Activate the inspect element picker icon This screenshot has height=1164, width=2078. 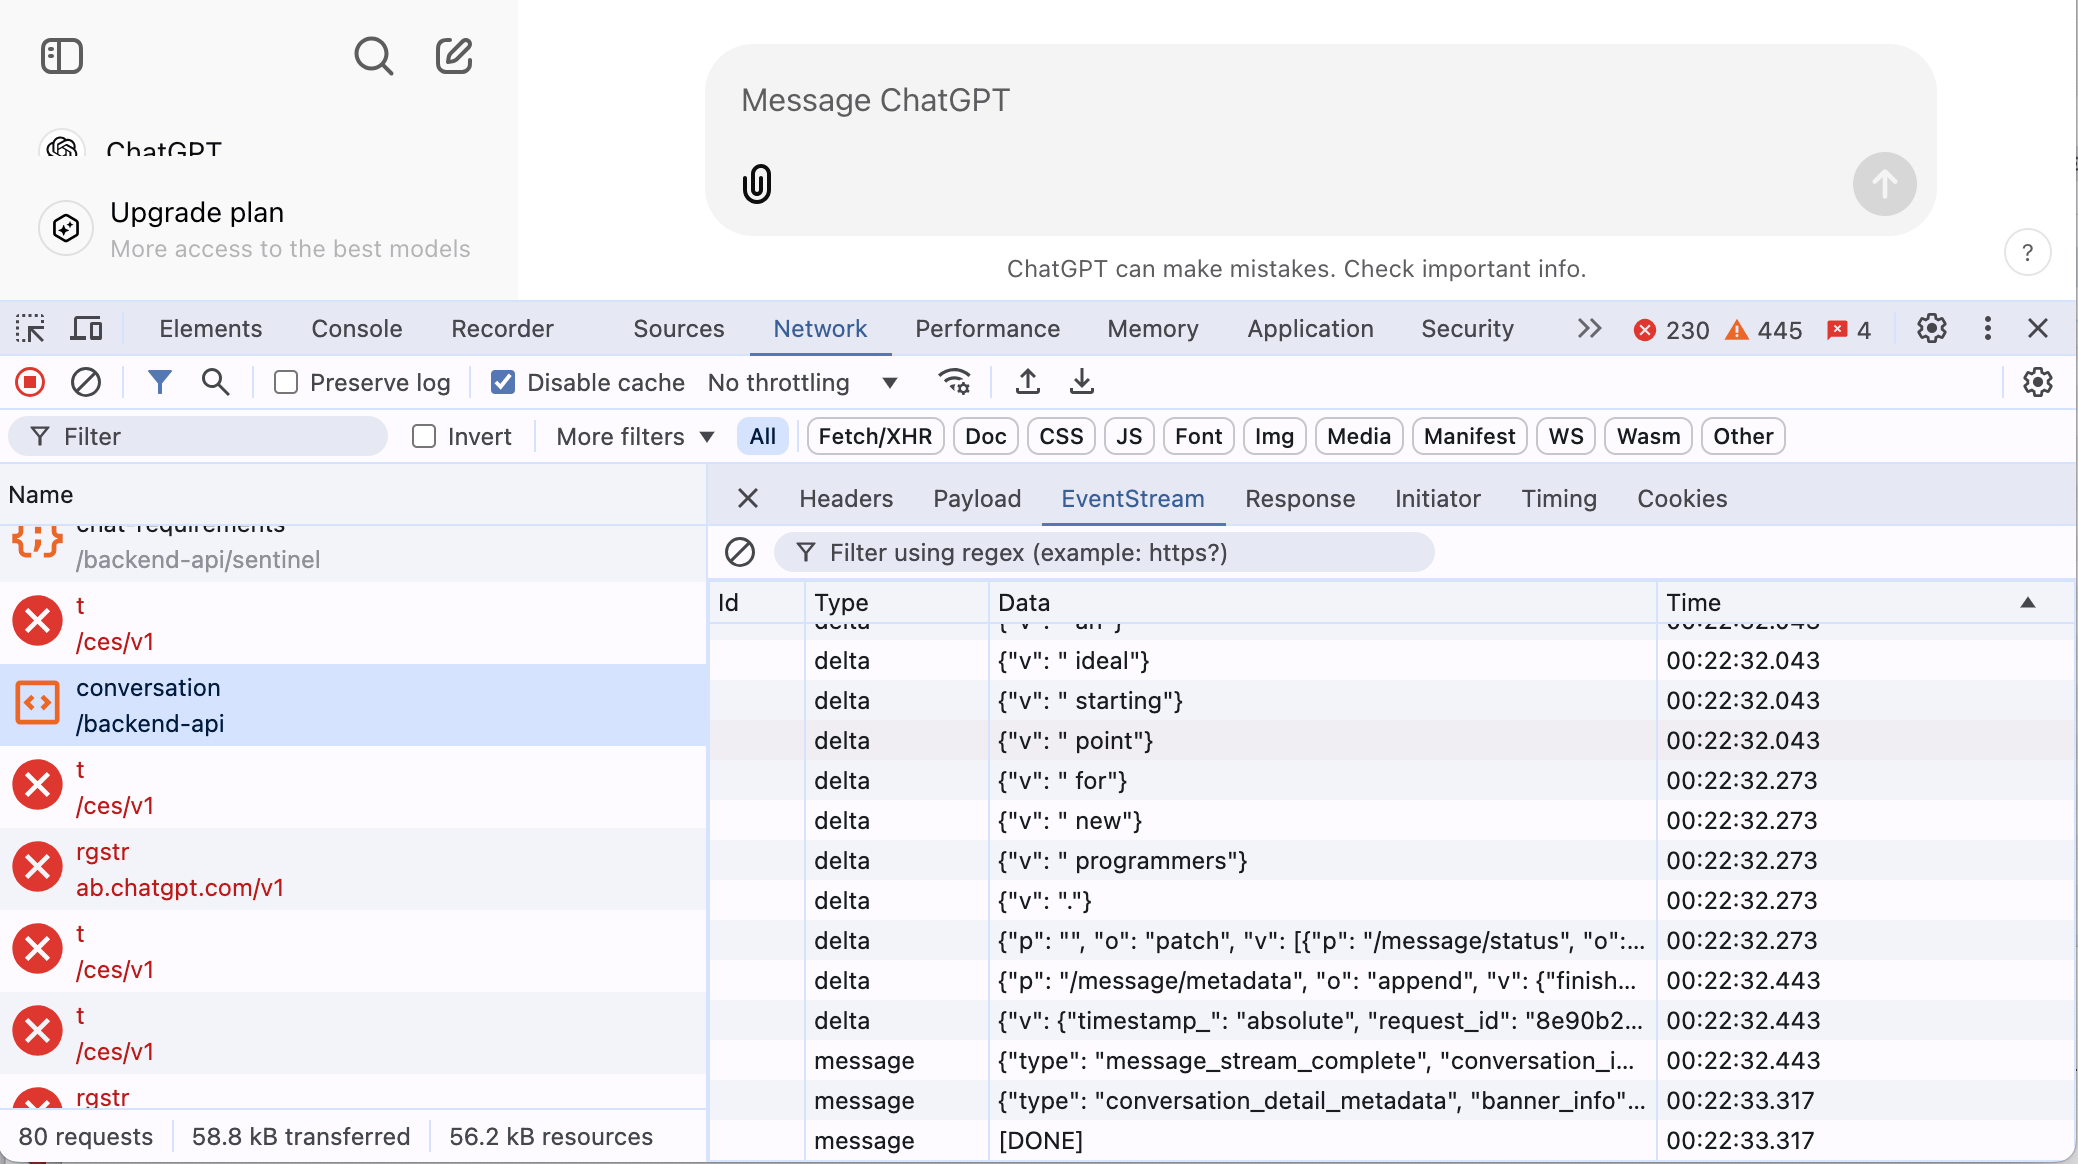(x=30, y=329)
